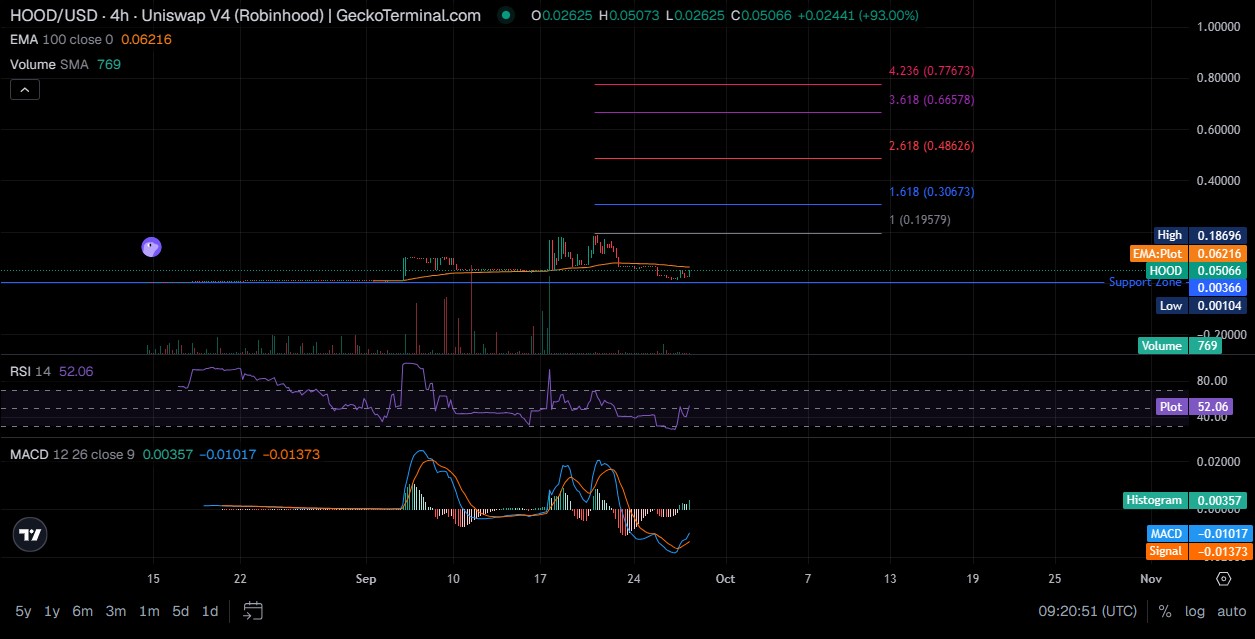Click the 1.00000 price axis value

(x=1218, y=27)
